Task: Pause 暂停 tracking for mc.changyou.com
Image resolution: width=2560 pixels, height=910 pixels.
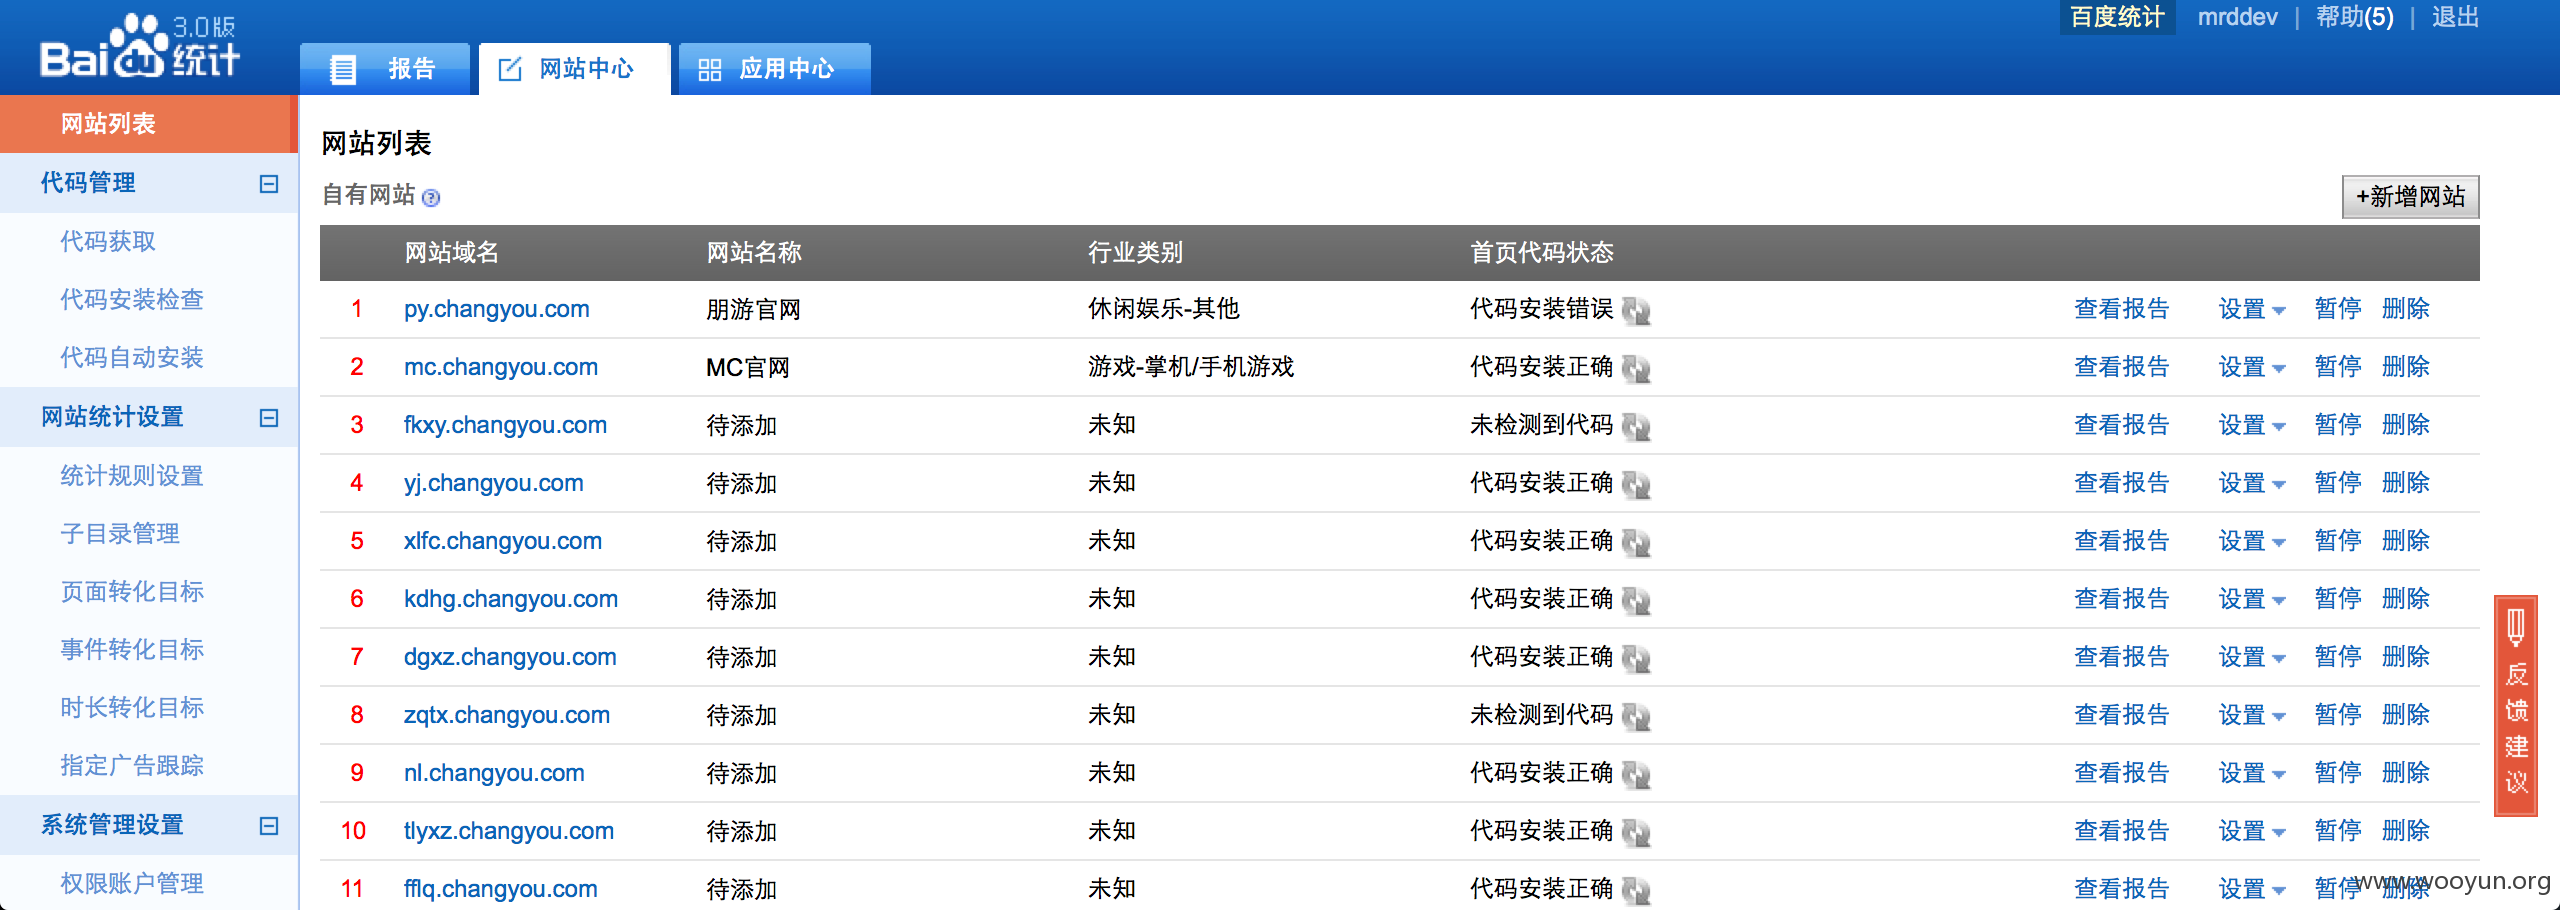Action: click(2338, 367)
